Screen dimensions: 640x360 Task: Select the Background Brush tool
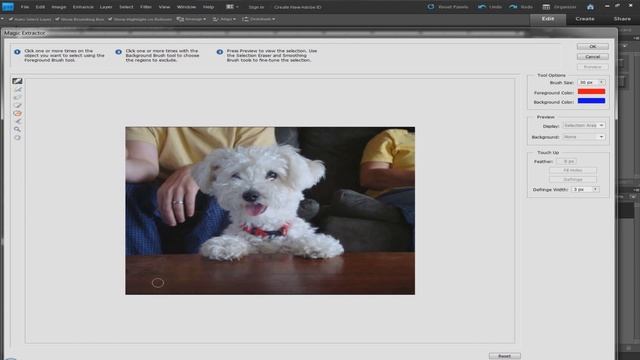pyautogui.click(x=17, y=89)
